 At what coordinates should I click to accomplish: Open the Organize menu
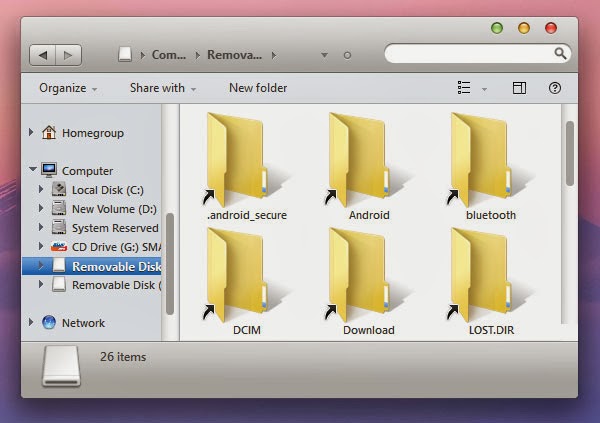pos(68,88)
